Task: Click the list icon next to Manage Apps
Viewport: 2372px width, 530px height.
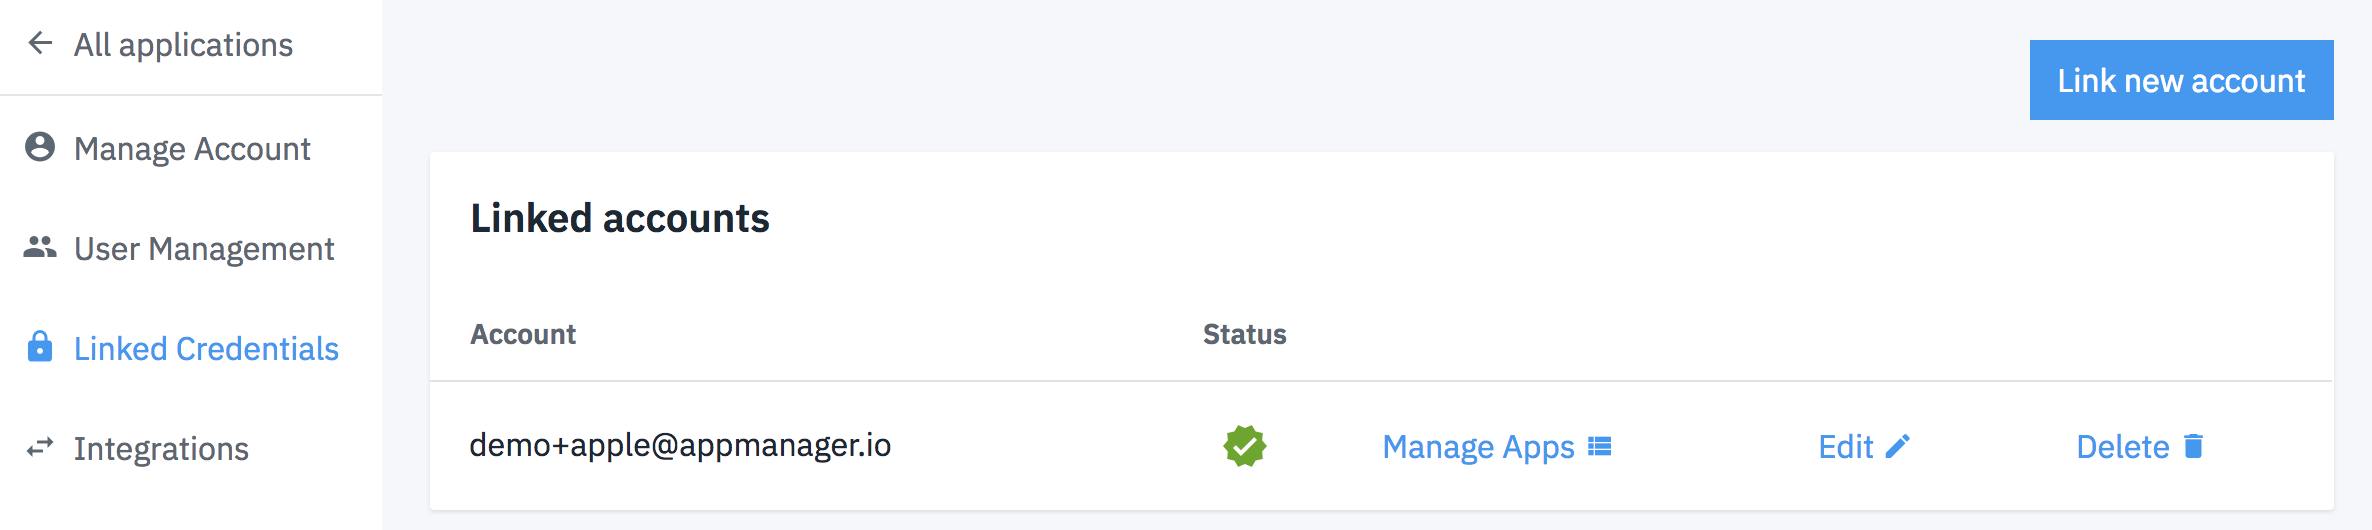Action: [x=1600, y=446]
